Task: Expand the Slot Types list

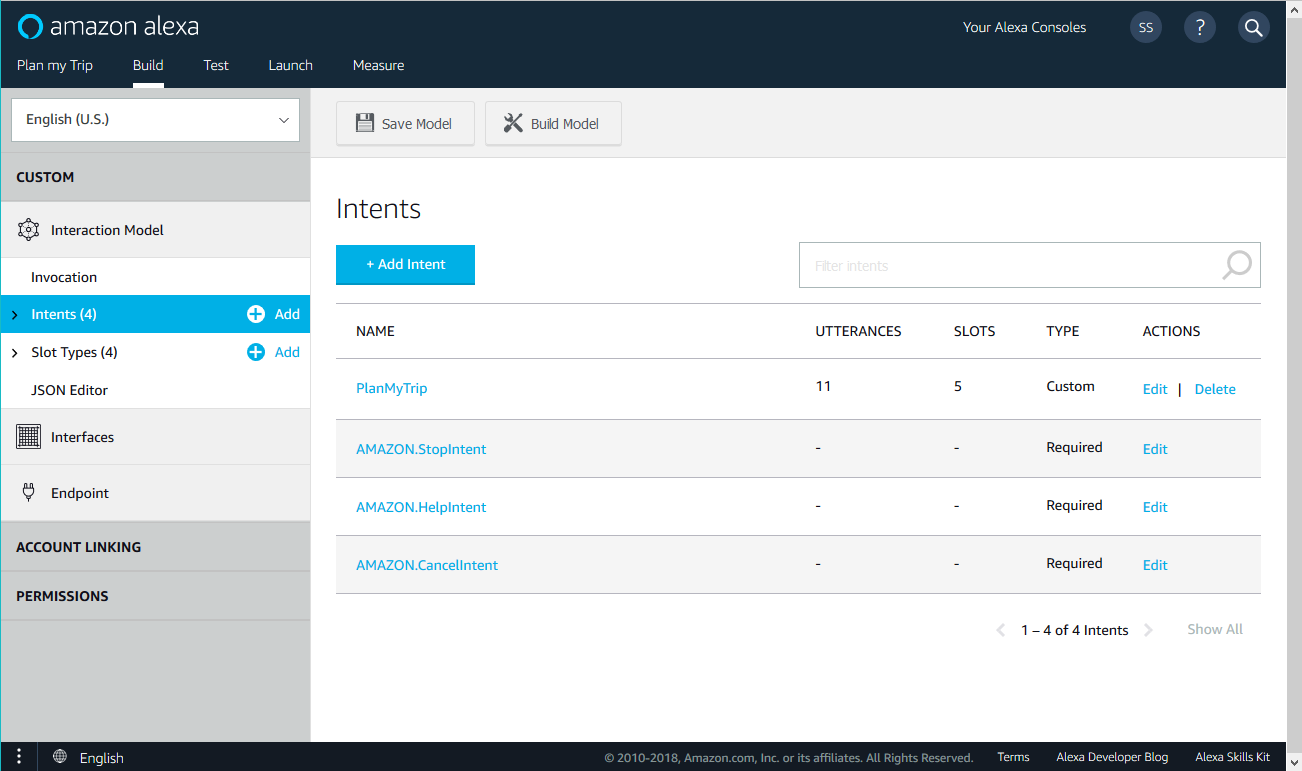Action: pyautogui.click(x=14, y=351)
